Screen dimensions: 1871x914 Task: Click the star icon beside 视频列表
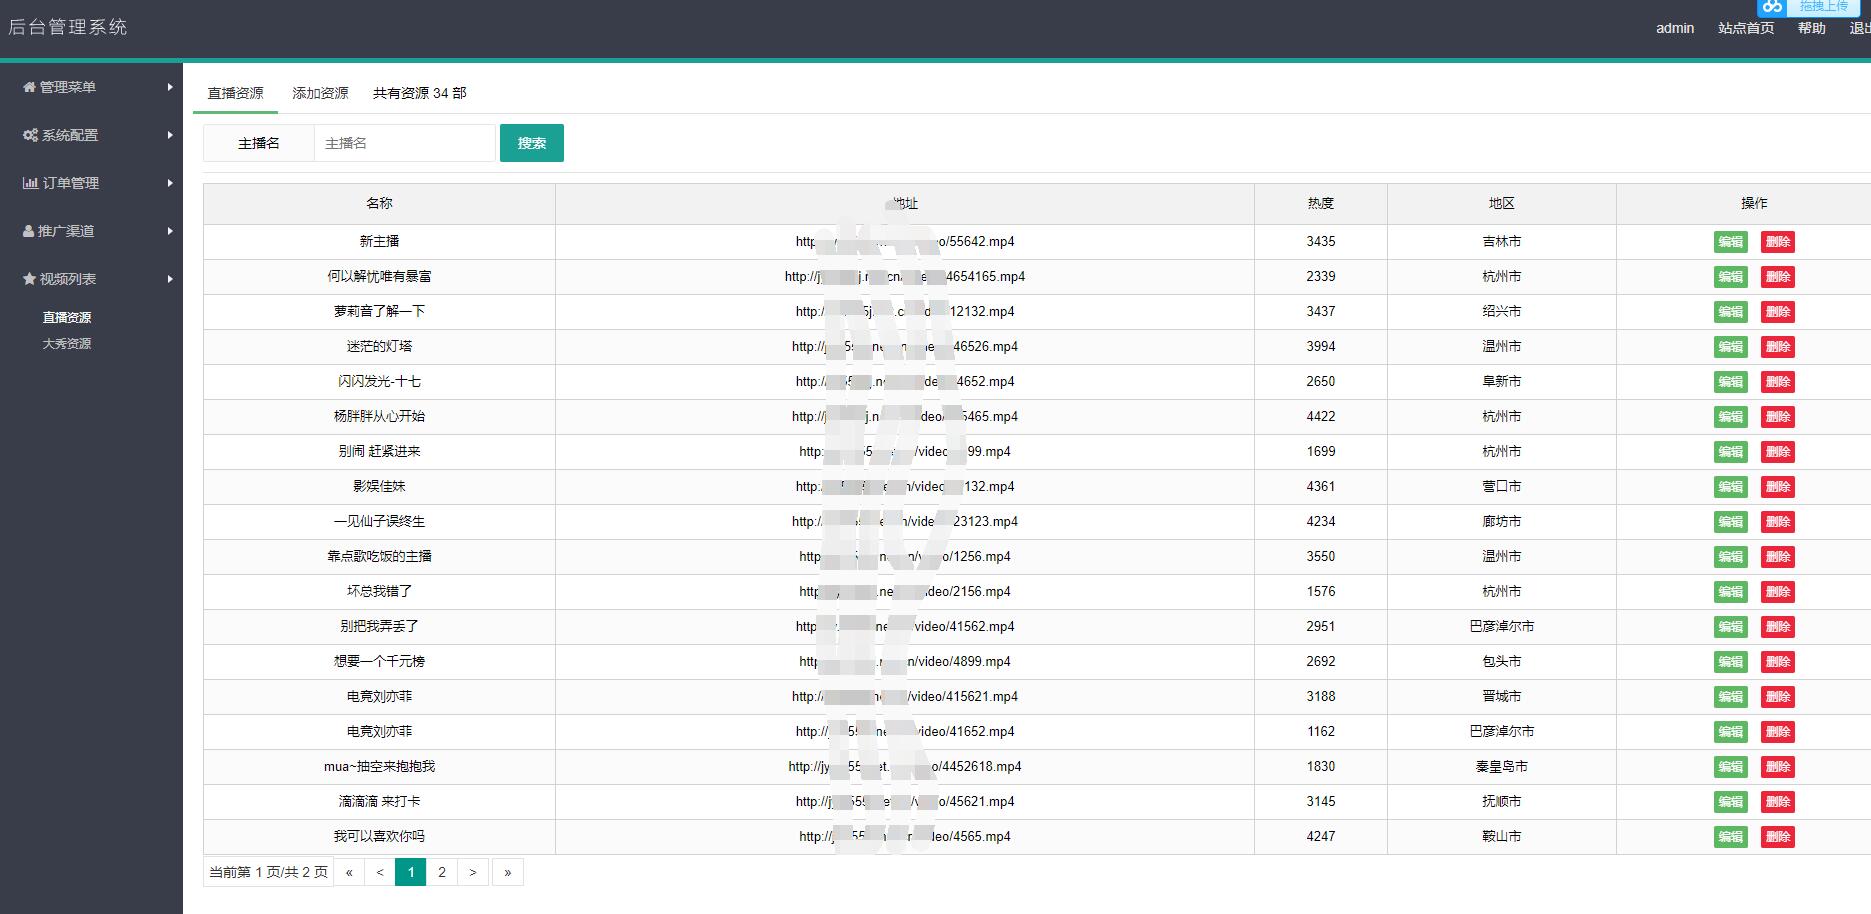point(29,279)
